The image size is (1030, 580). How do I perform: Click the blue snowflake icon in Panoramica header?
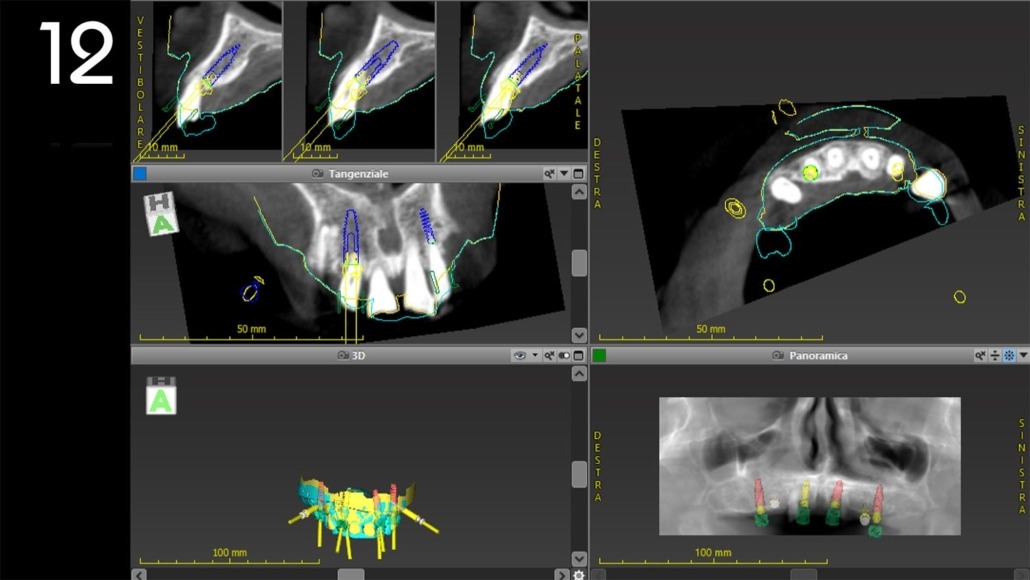tap(1009, 355)
